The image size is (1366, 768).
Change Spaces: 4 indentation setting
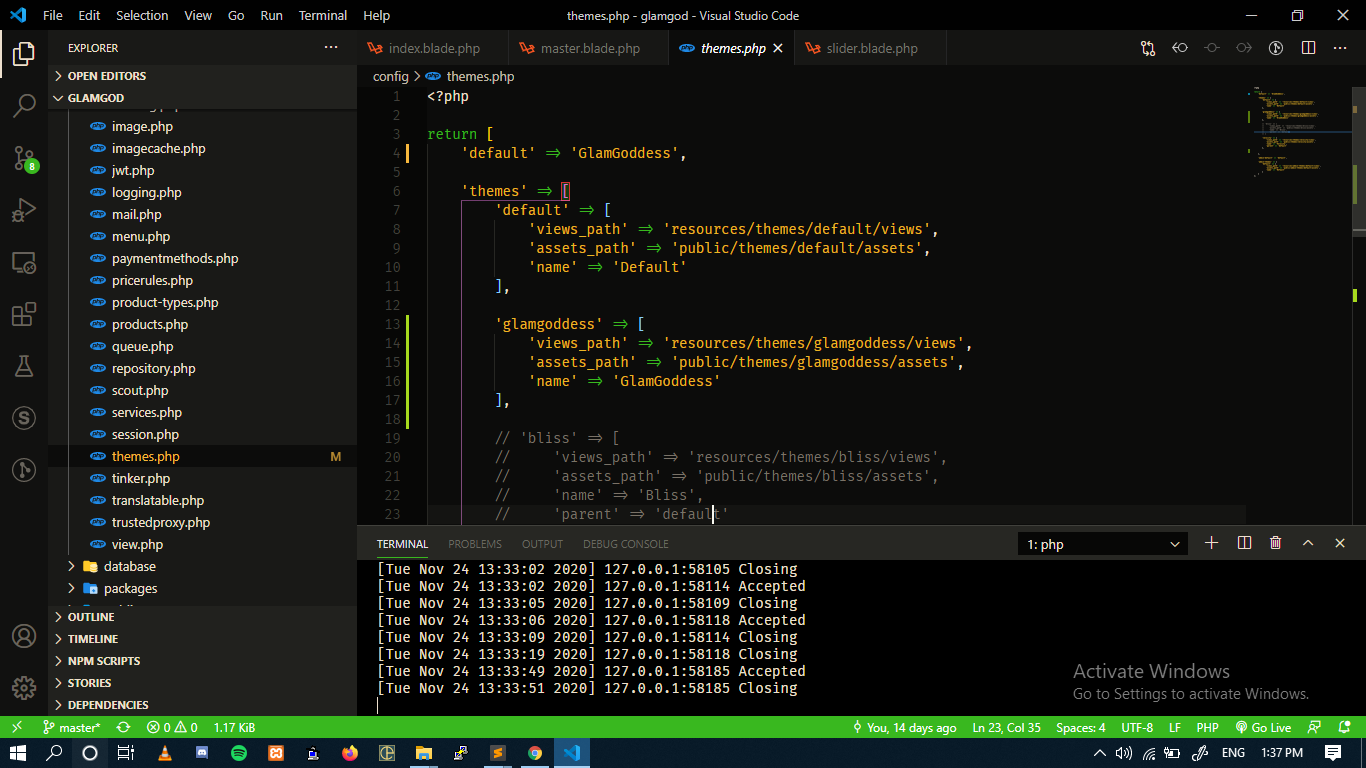[1081, 727]
